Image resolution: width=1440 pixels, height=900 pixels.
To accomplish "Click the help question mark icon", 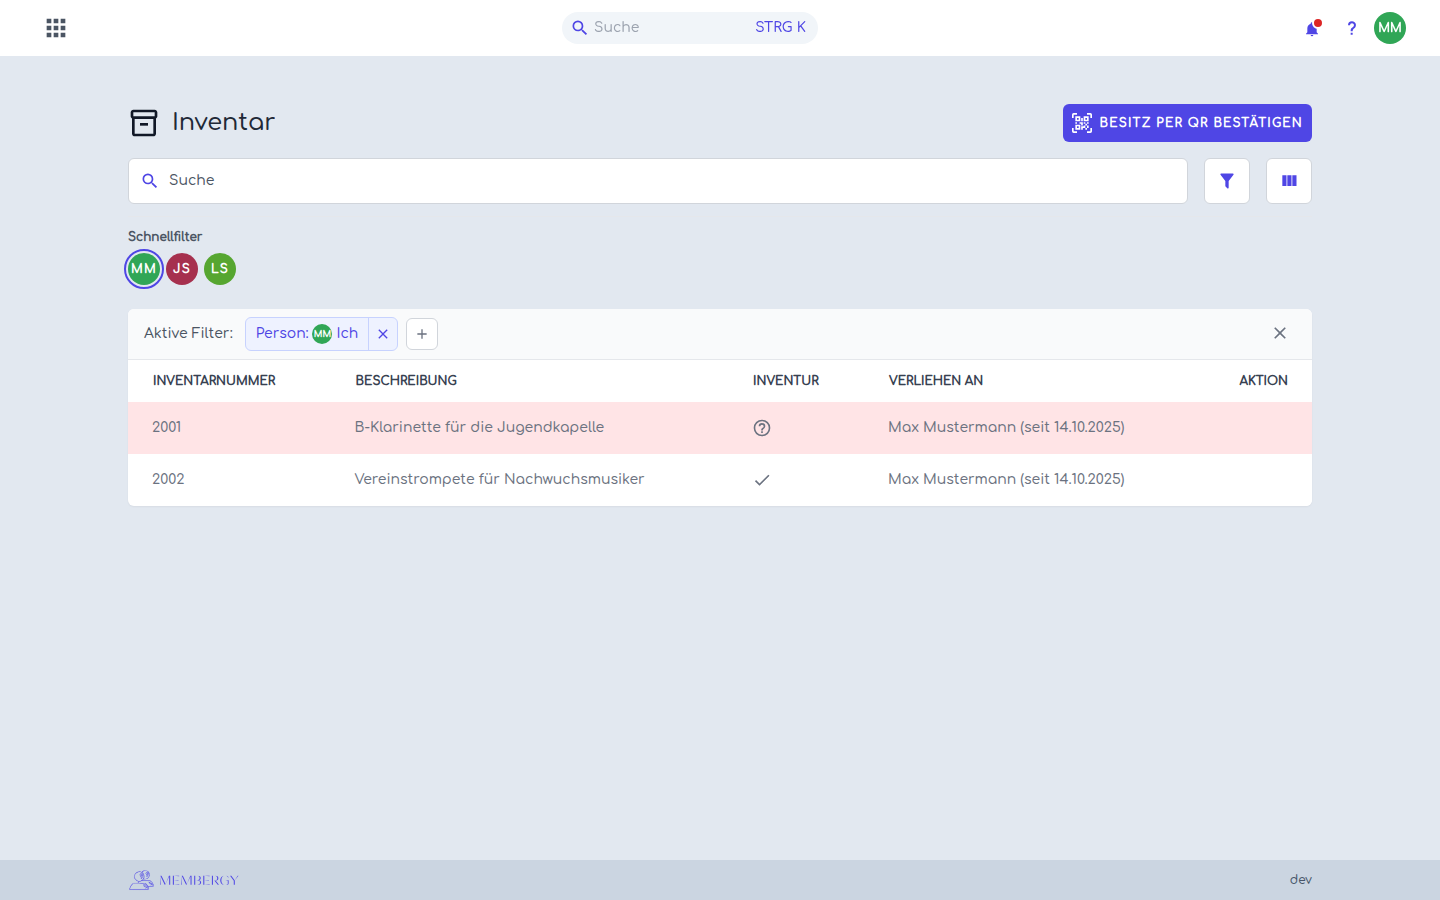I will point(1351,28).
